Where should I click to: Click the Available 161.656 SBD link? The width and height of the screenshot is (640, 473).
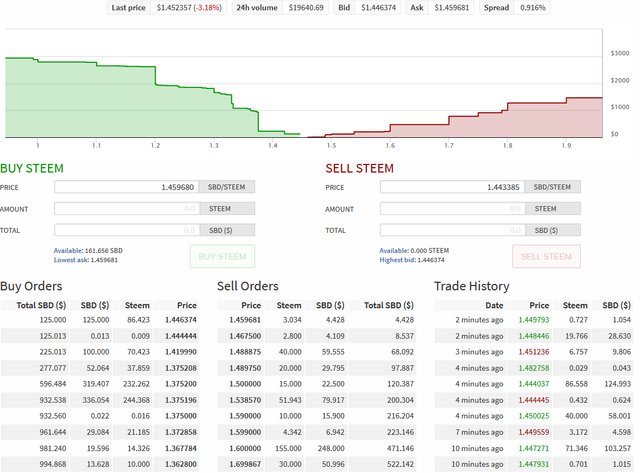pos(88,251)
